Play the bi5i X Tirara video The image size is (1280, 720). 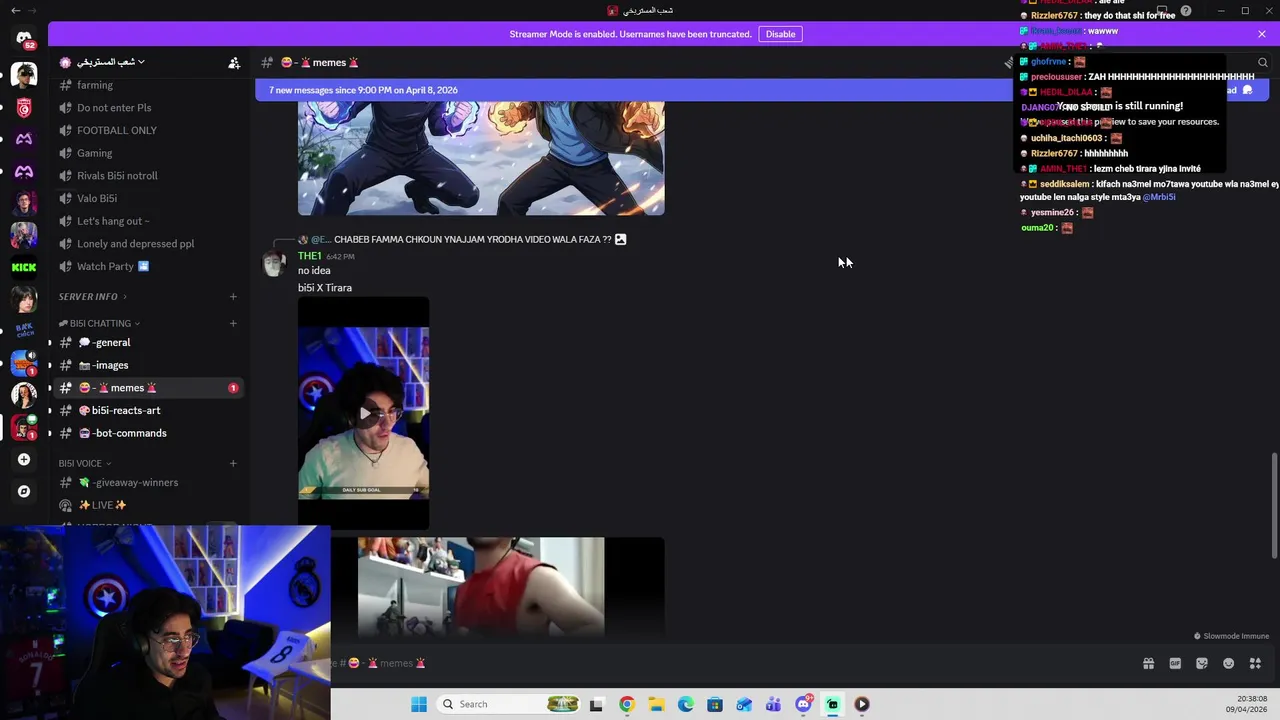[x=364, y=413]
